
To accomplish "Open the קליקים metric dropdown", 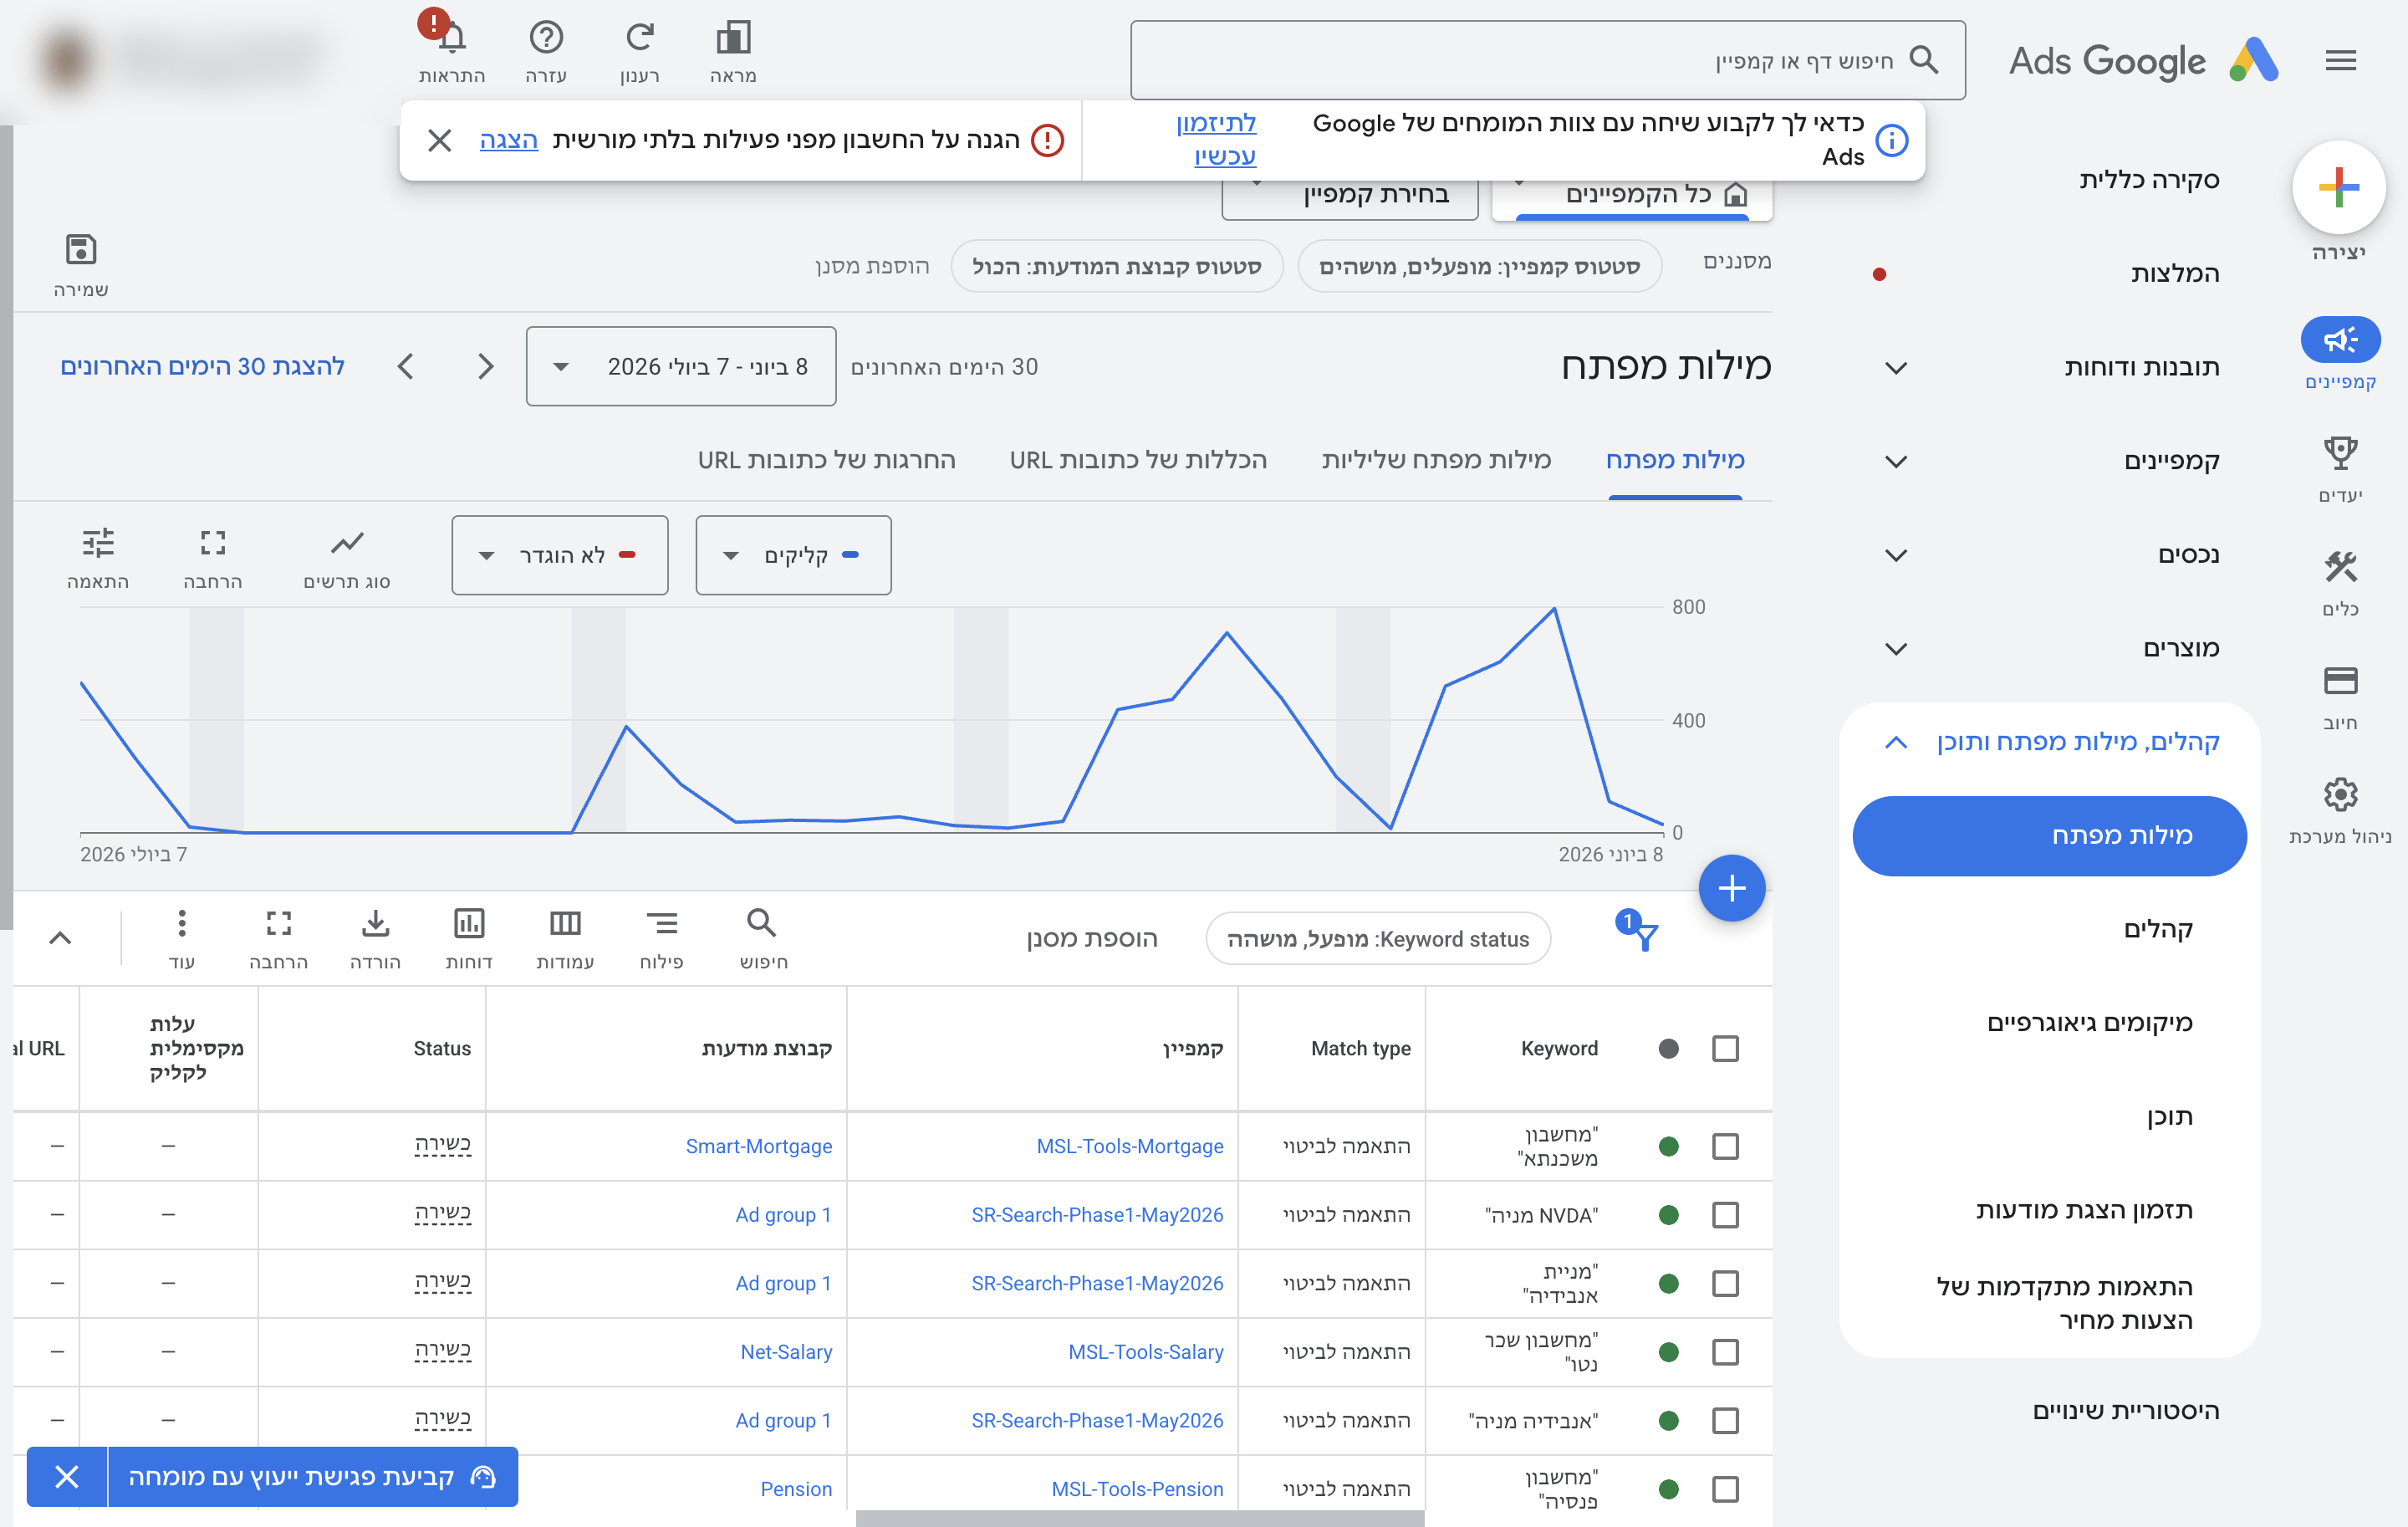I will click(x=793, y=555).
